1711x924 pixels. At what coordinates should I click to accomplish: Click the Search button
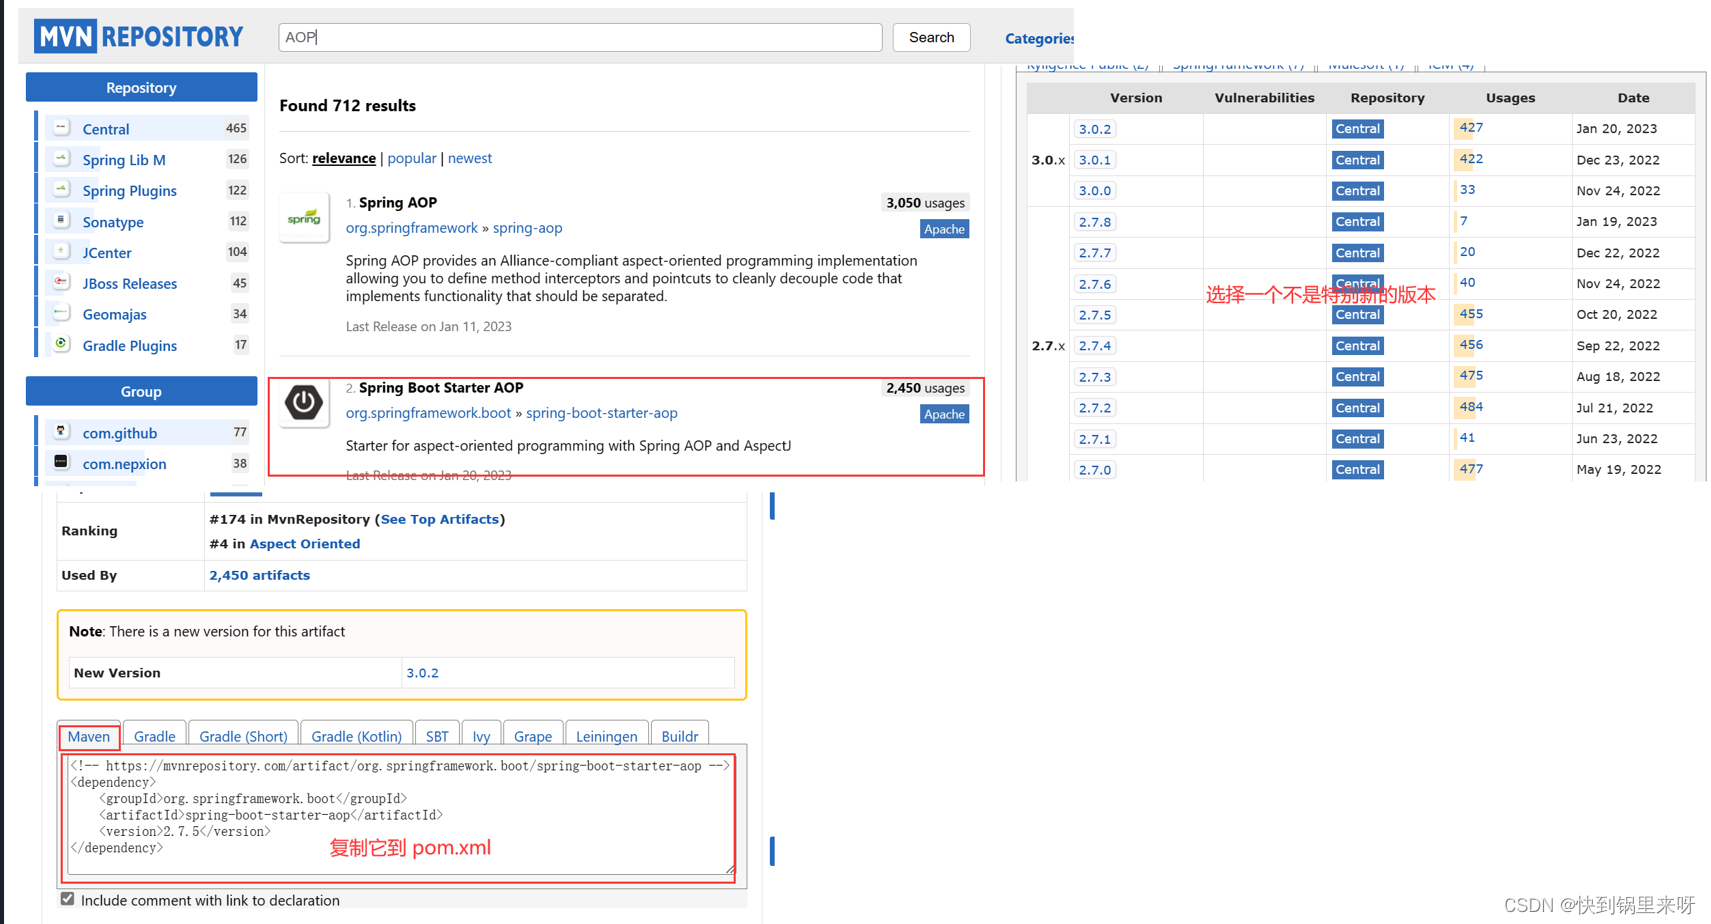tap(931, 37)
